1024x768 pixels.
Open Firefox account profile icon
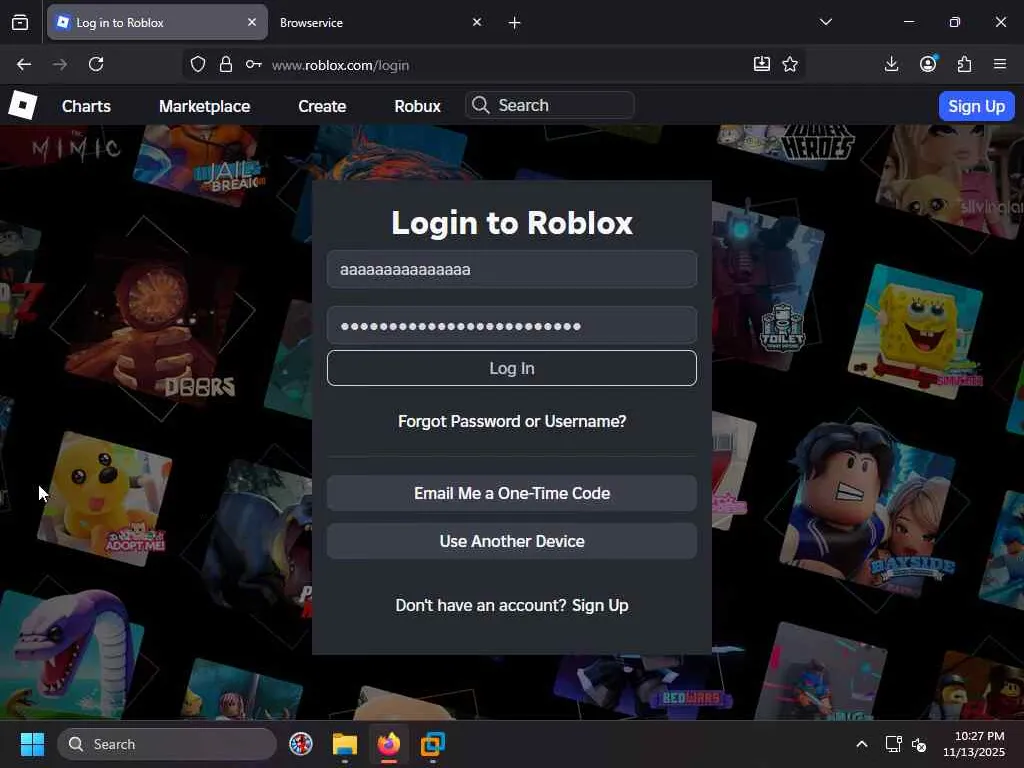(x=928, y=64)
